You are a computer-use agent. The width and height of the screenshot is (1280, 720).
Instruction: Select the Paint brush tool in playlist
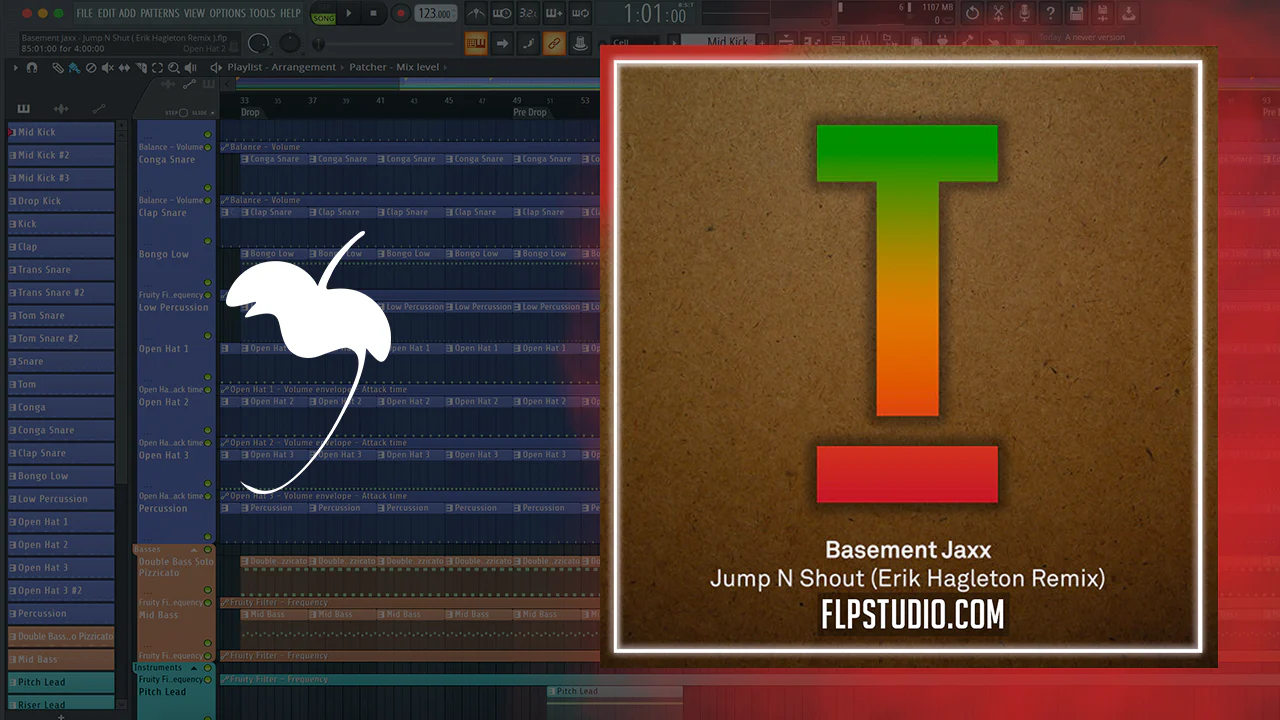click(75, 68)
